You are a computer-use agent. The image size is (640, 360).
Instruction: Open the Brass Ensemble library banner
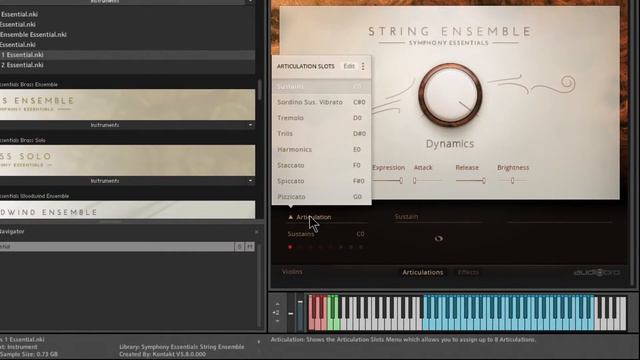(x=127, y=104)
